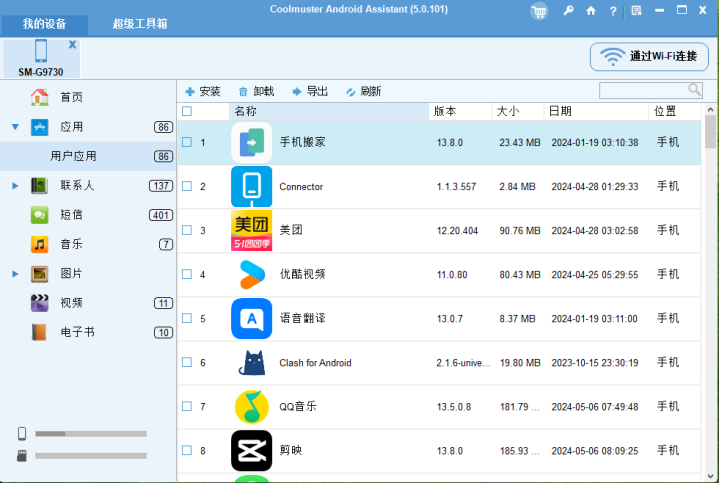
Task: Click 卸载 uninstall toolbar button
Action: pos(256,91)
